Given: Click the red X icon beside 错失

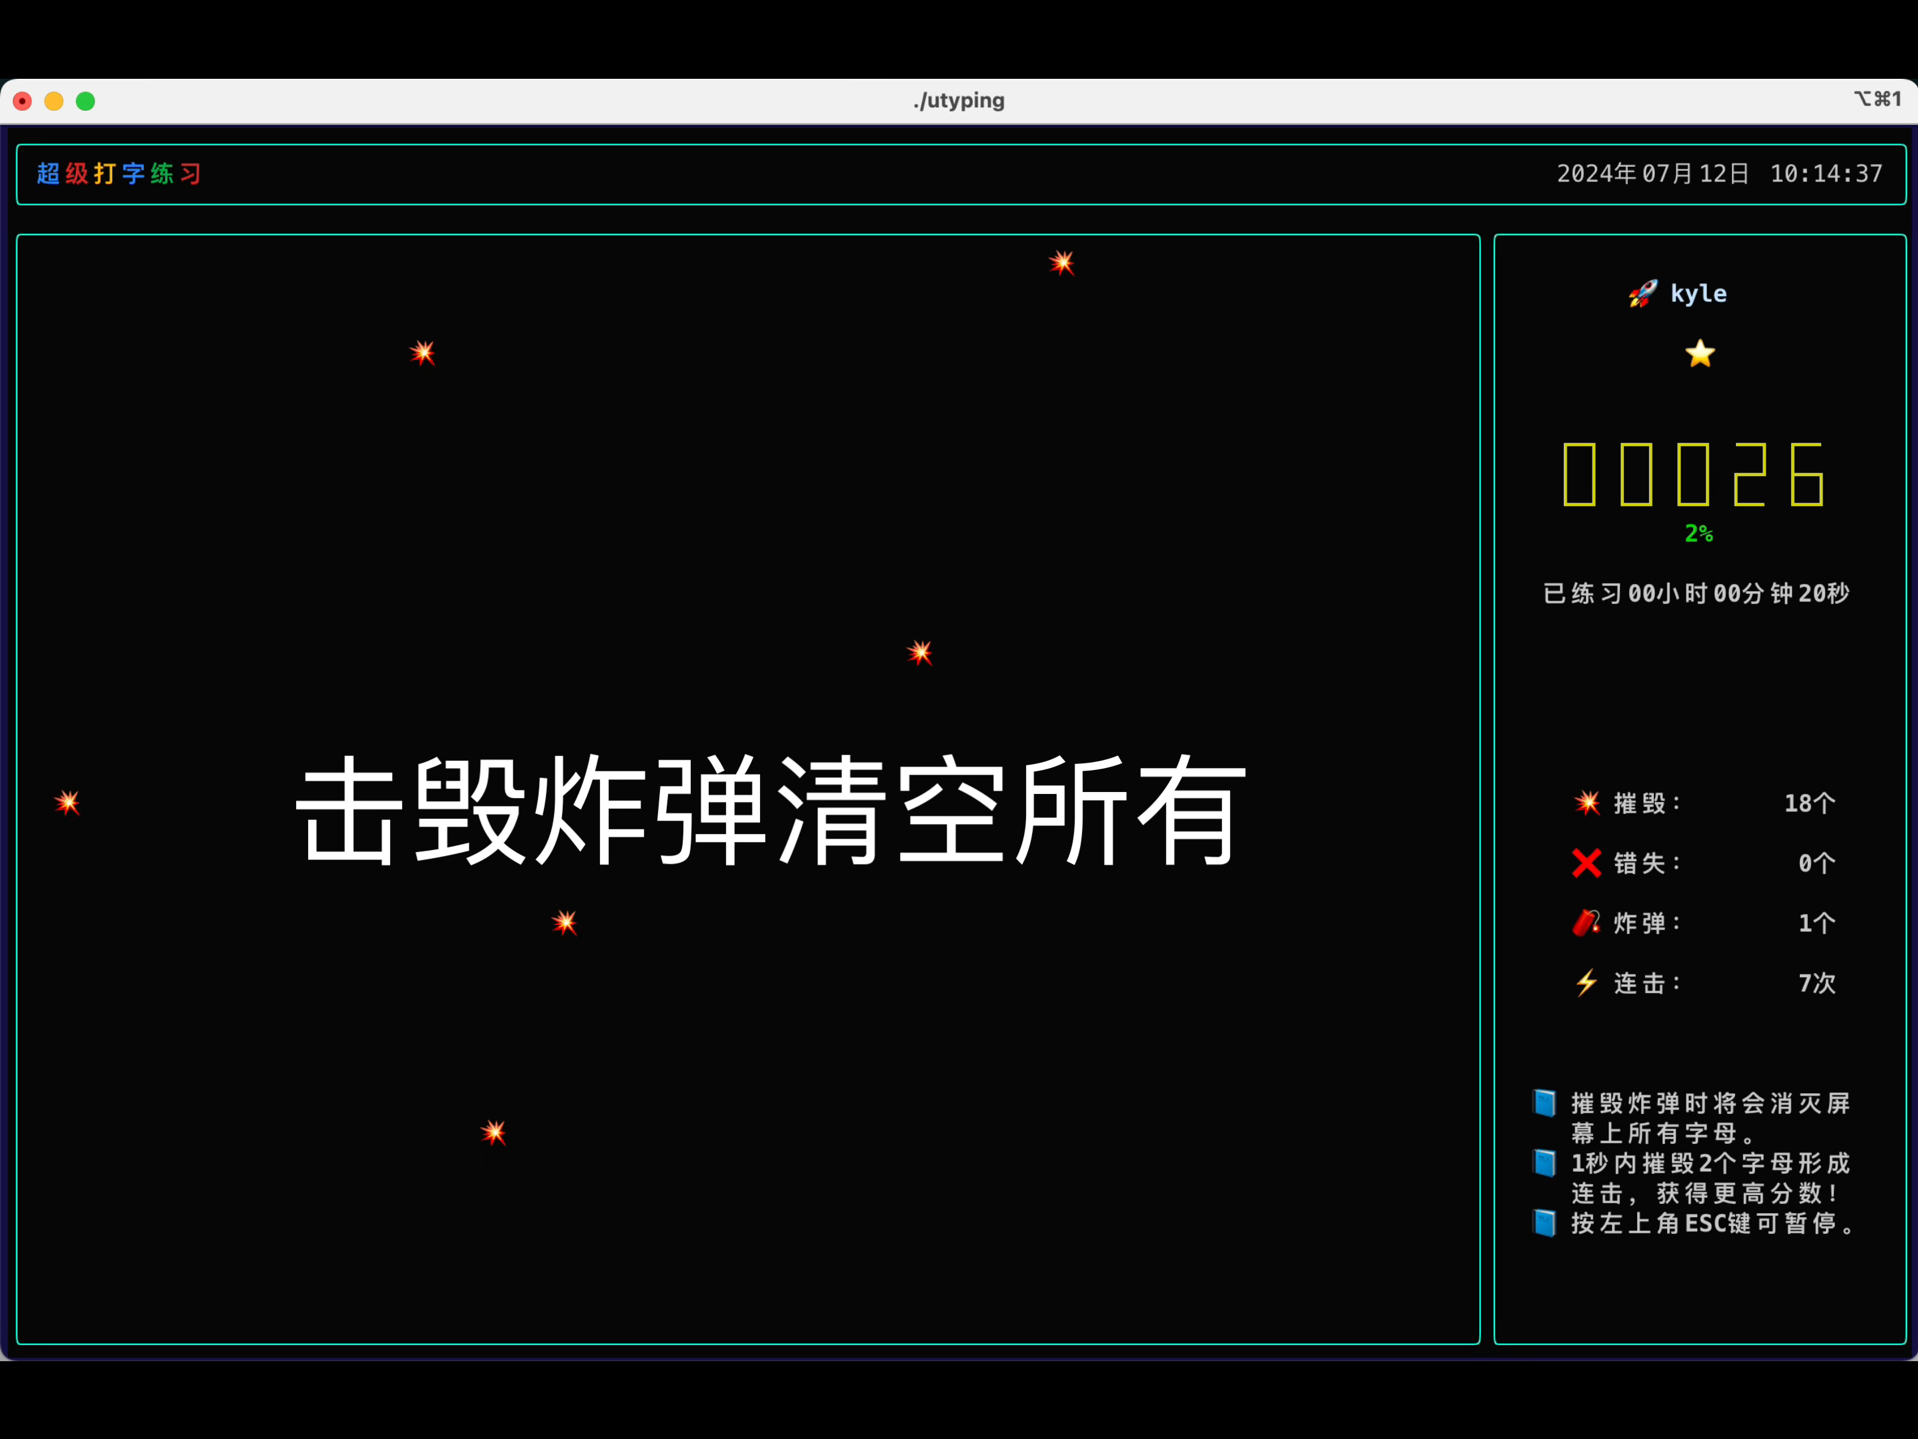Looking at the screenshot, I should pos(1585,863).
